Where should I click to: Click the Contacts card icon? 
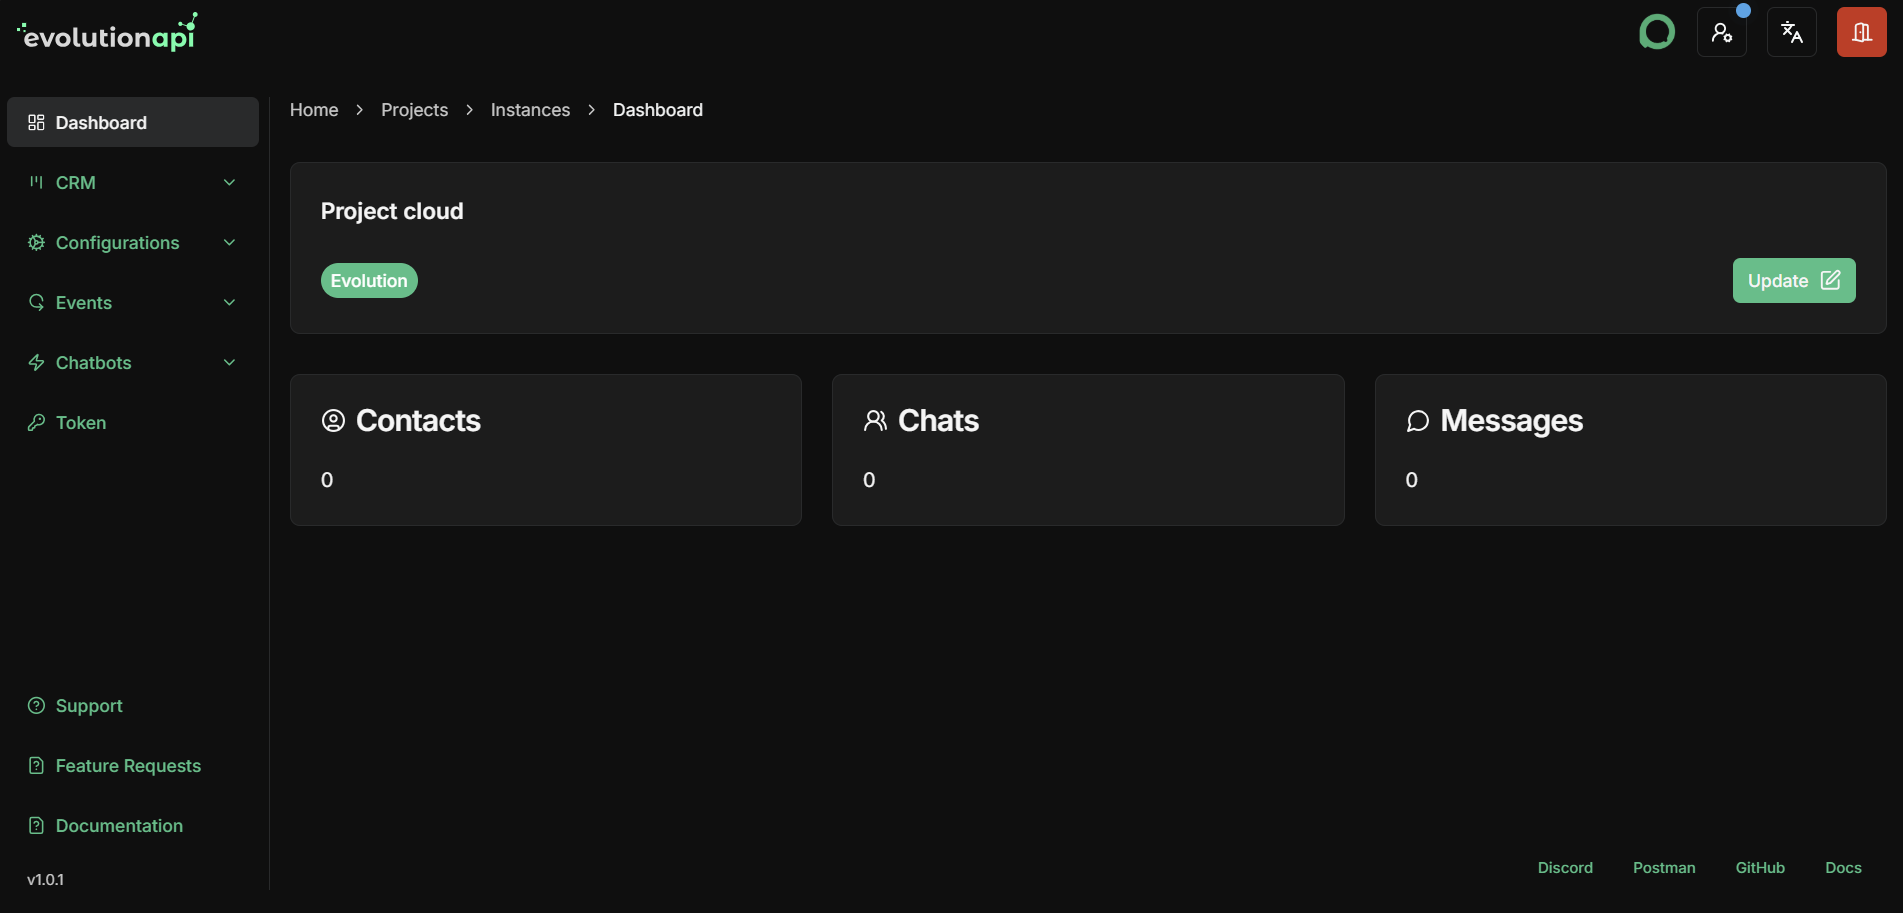[x=332, y=421]
